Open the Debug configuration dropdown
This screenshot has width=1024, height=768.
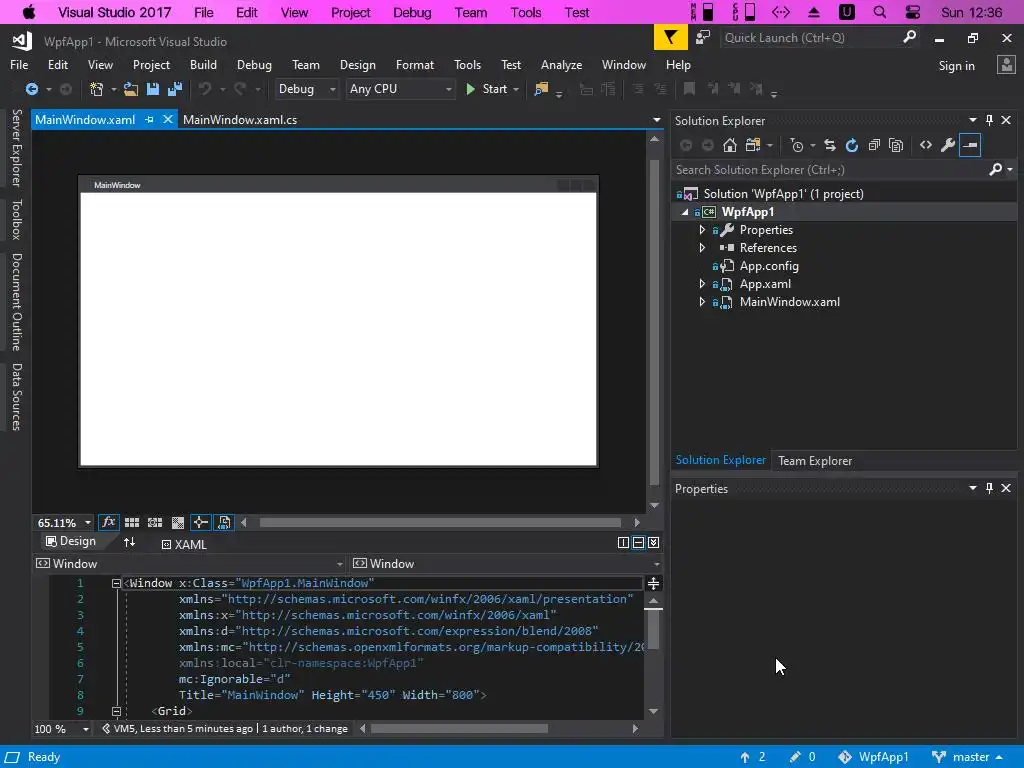(306, 89)
